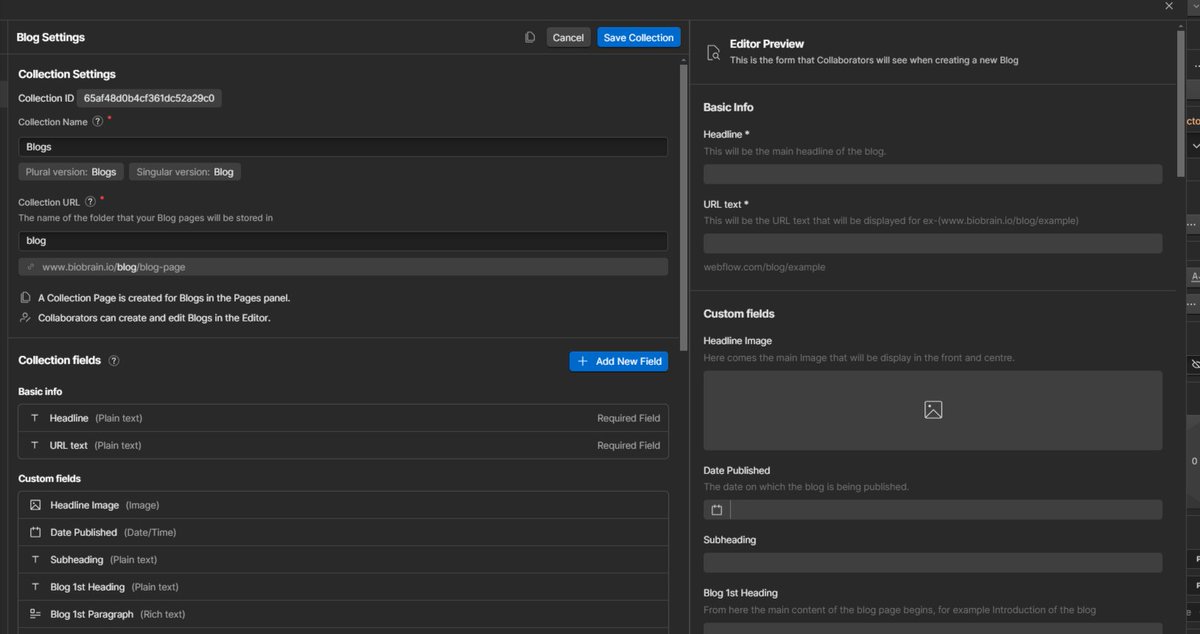
Task: Click the calendar icon on the Date Published field
Action: pyautogui.click(x=35, y=531)
